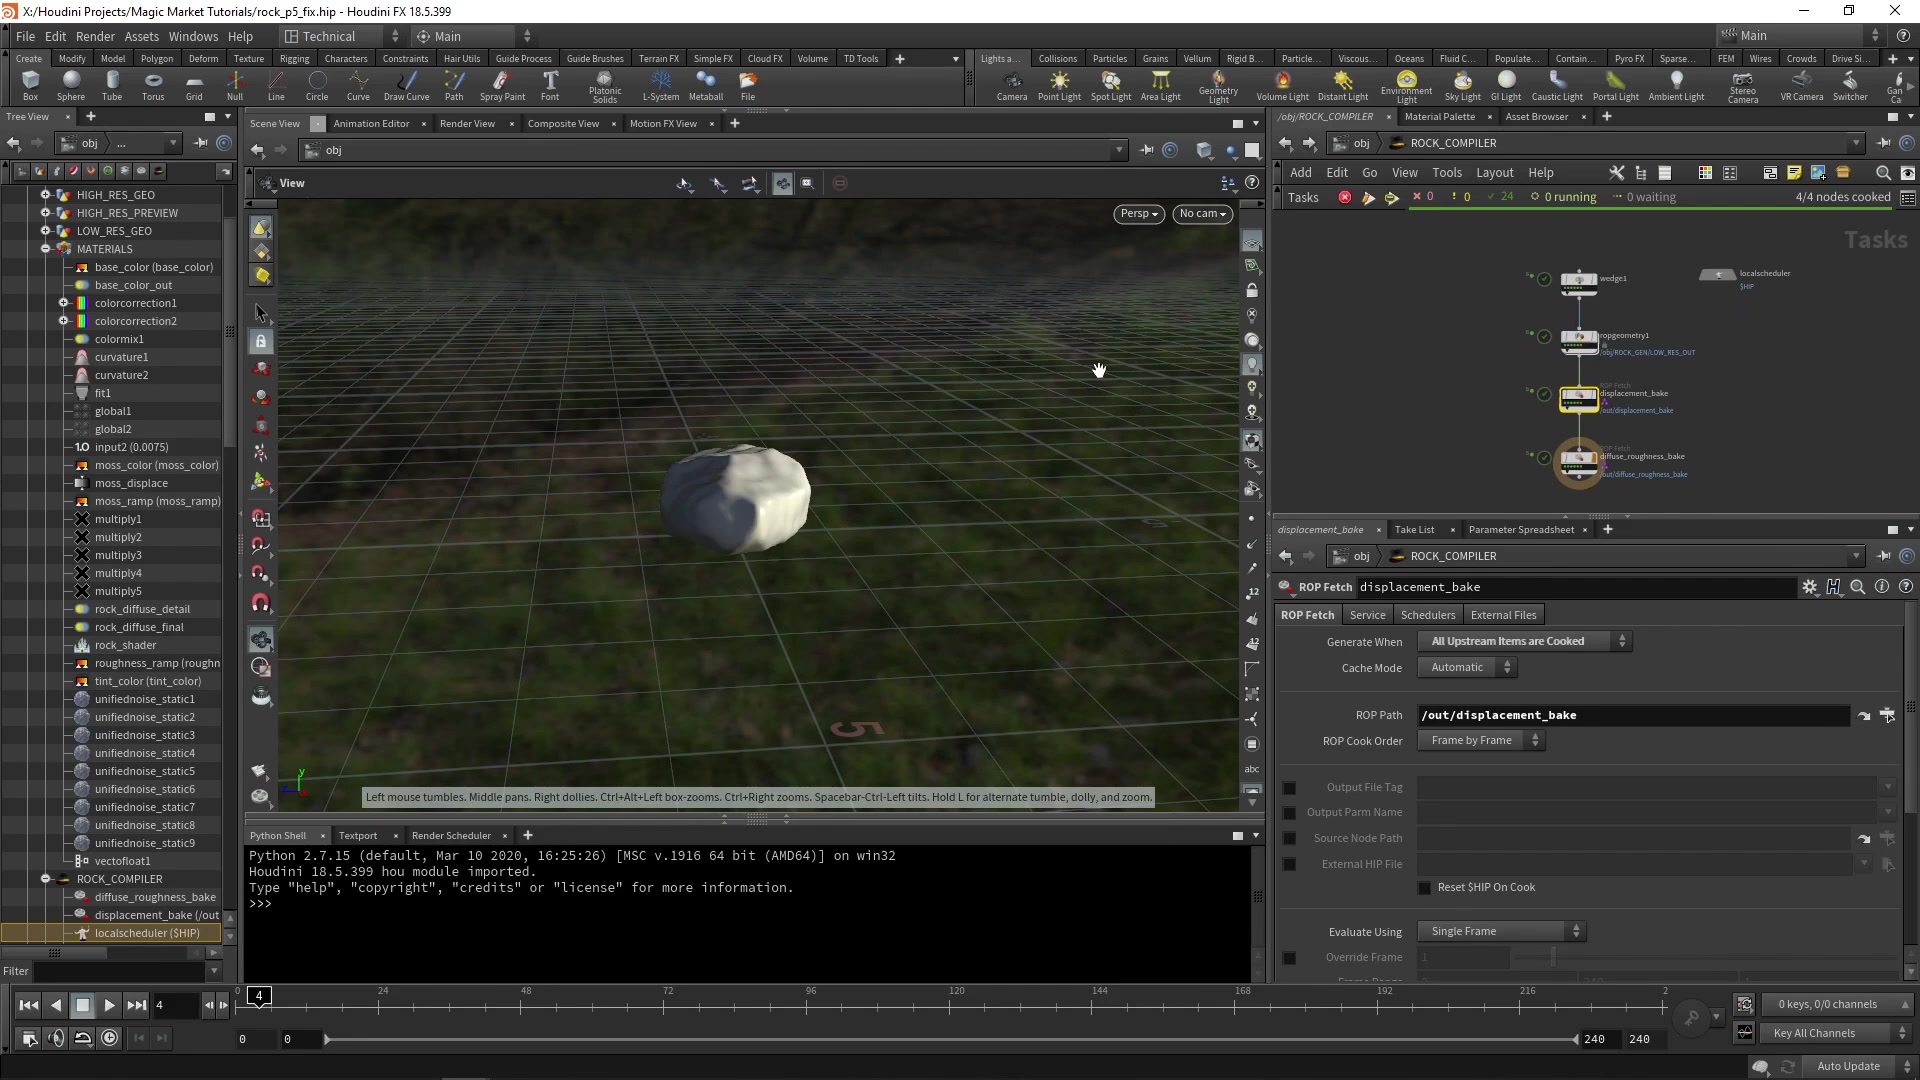The width and height of the screenshot is (1920, 1080).
Task: Open the ROP Cook Order dropdown
Action: [x=1481, y=741]
